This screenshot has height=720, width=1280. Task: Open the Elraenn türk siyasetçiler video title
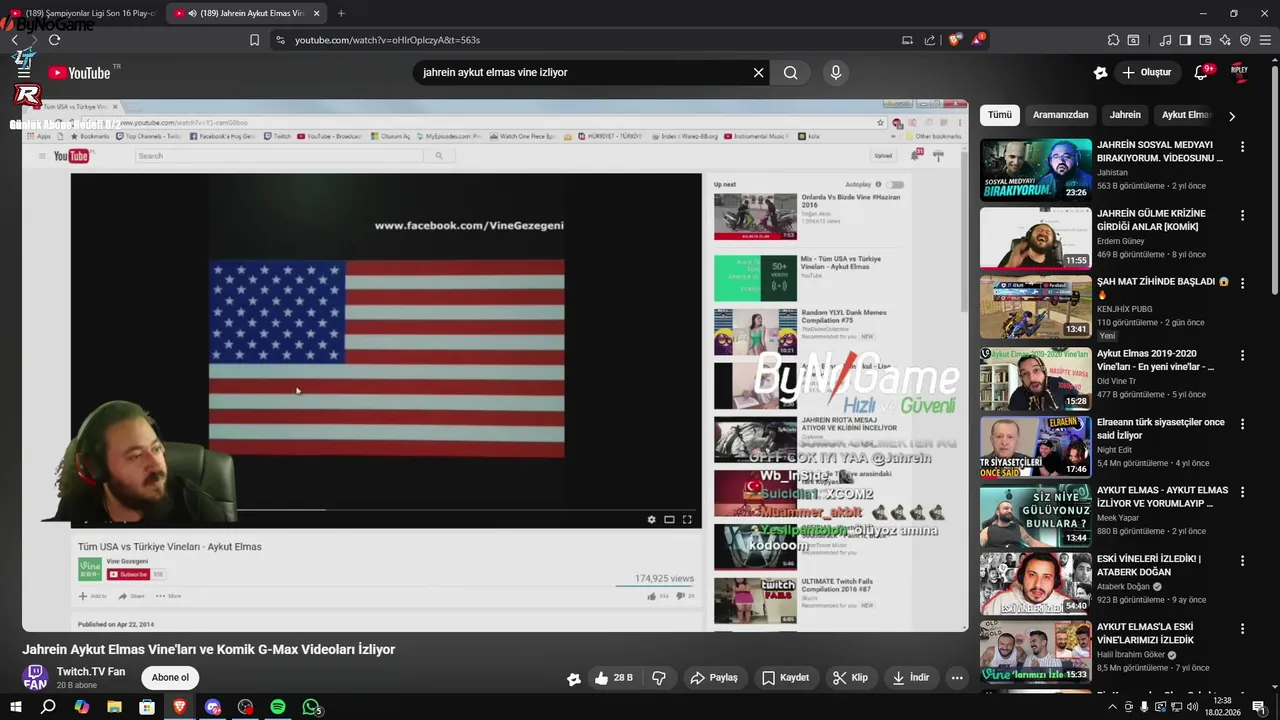click(1160, 429)
